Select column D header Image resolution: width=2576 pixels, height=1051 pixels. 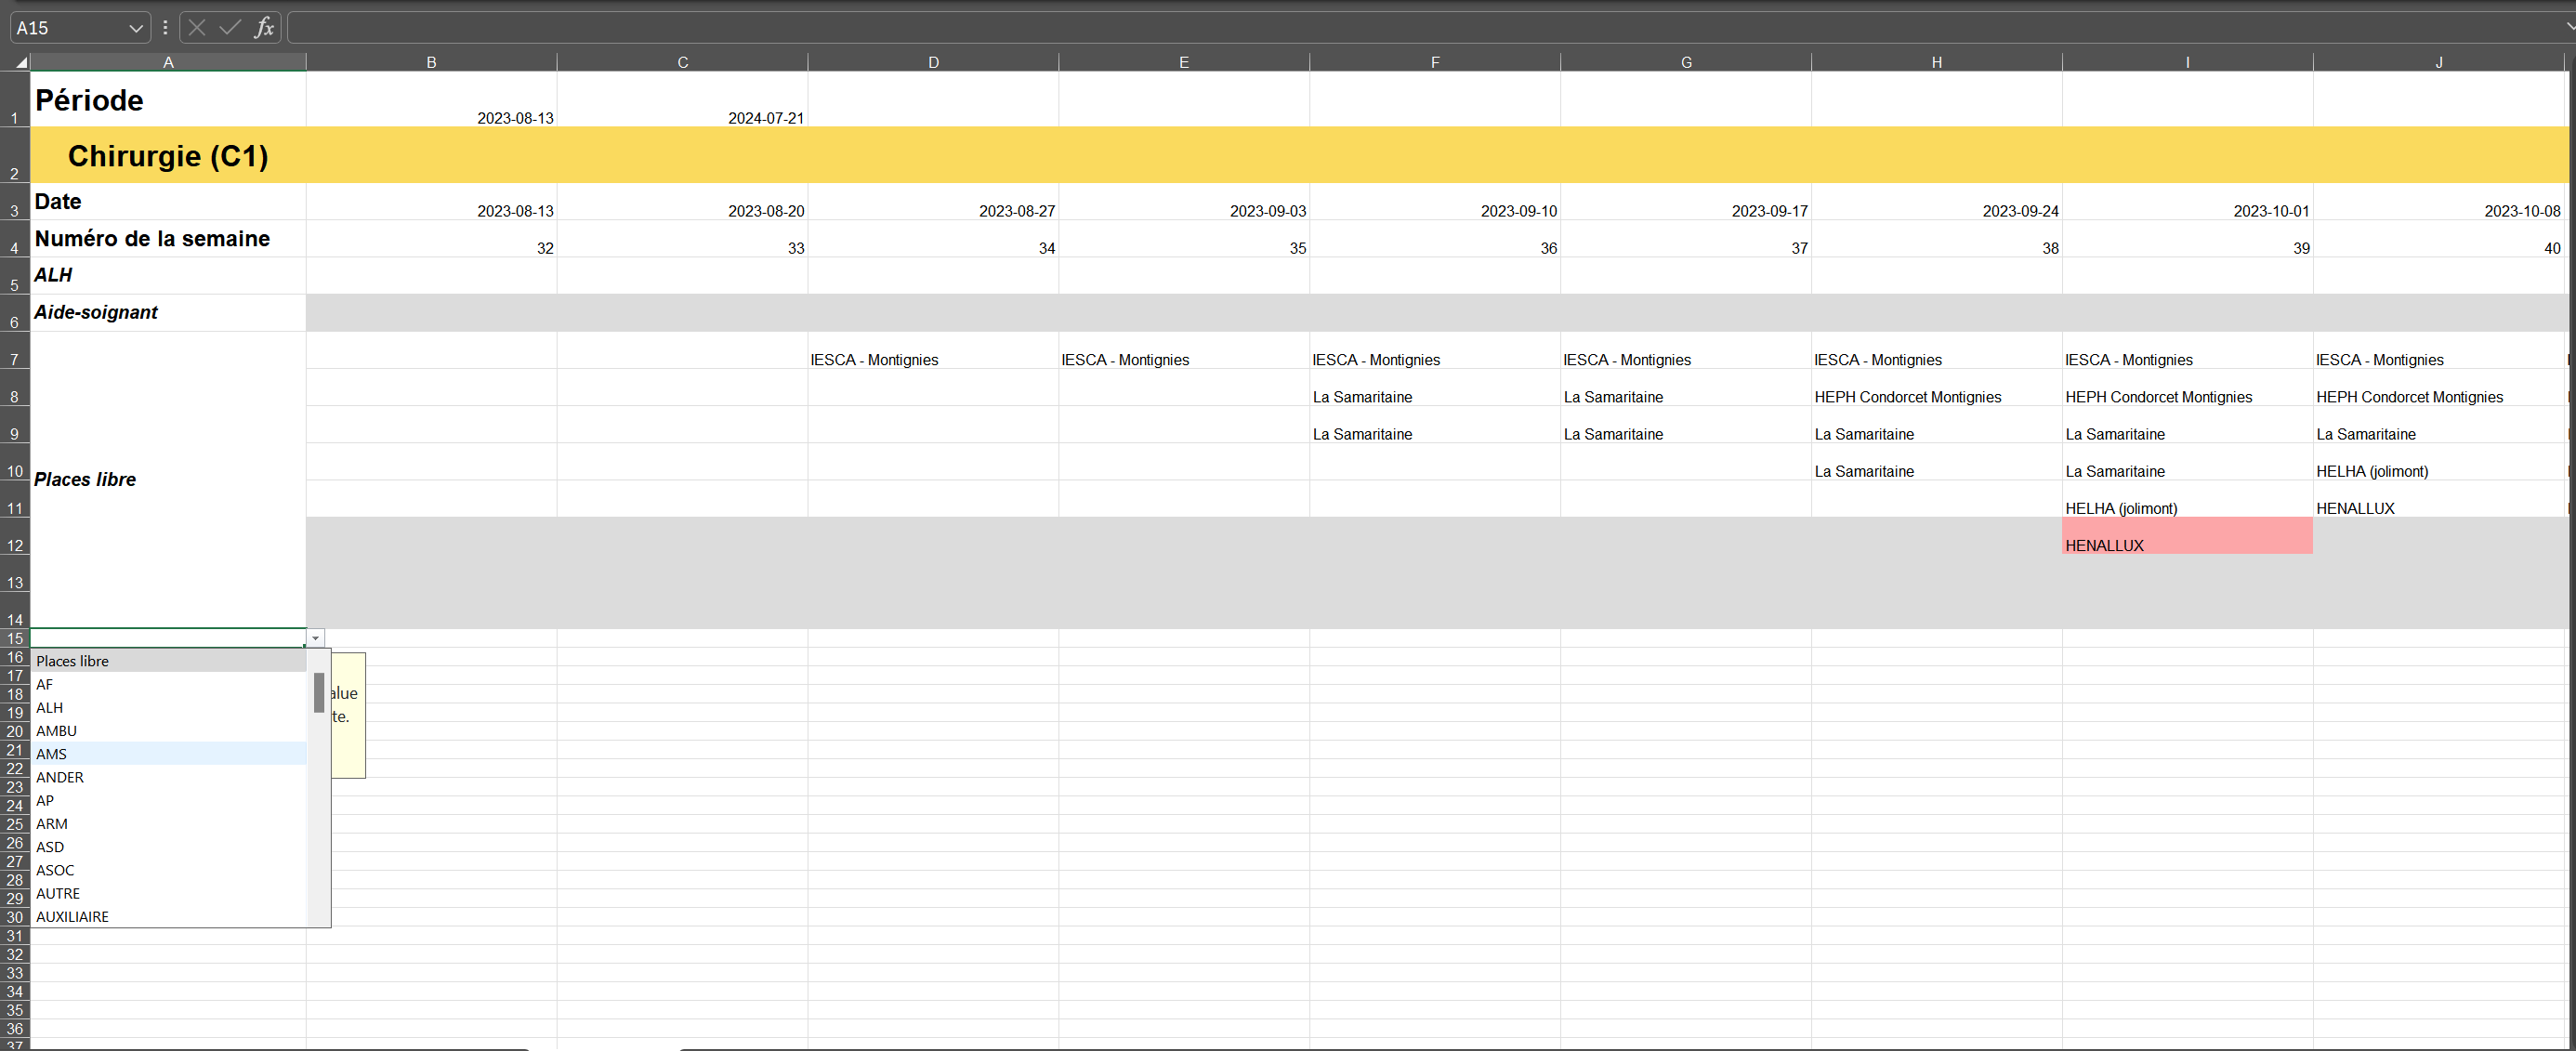pos(933,62)
